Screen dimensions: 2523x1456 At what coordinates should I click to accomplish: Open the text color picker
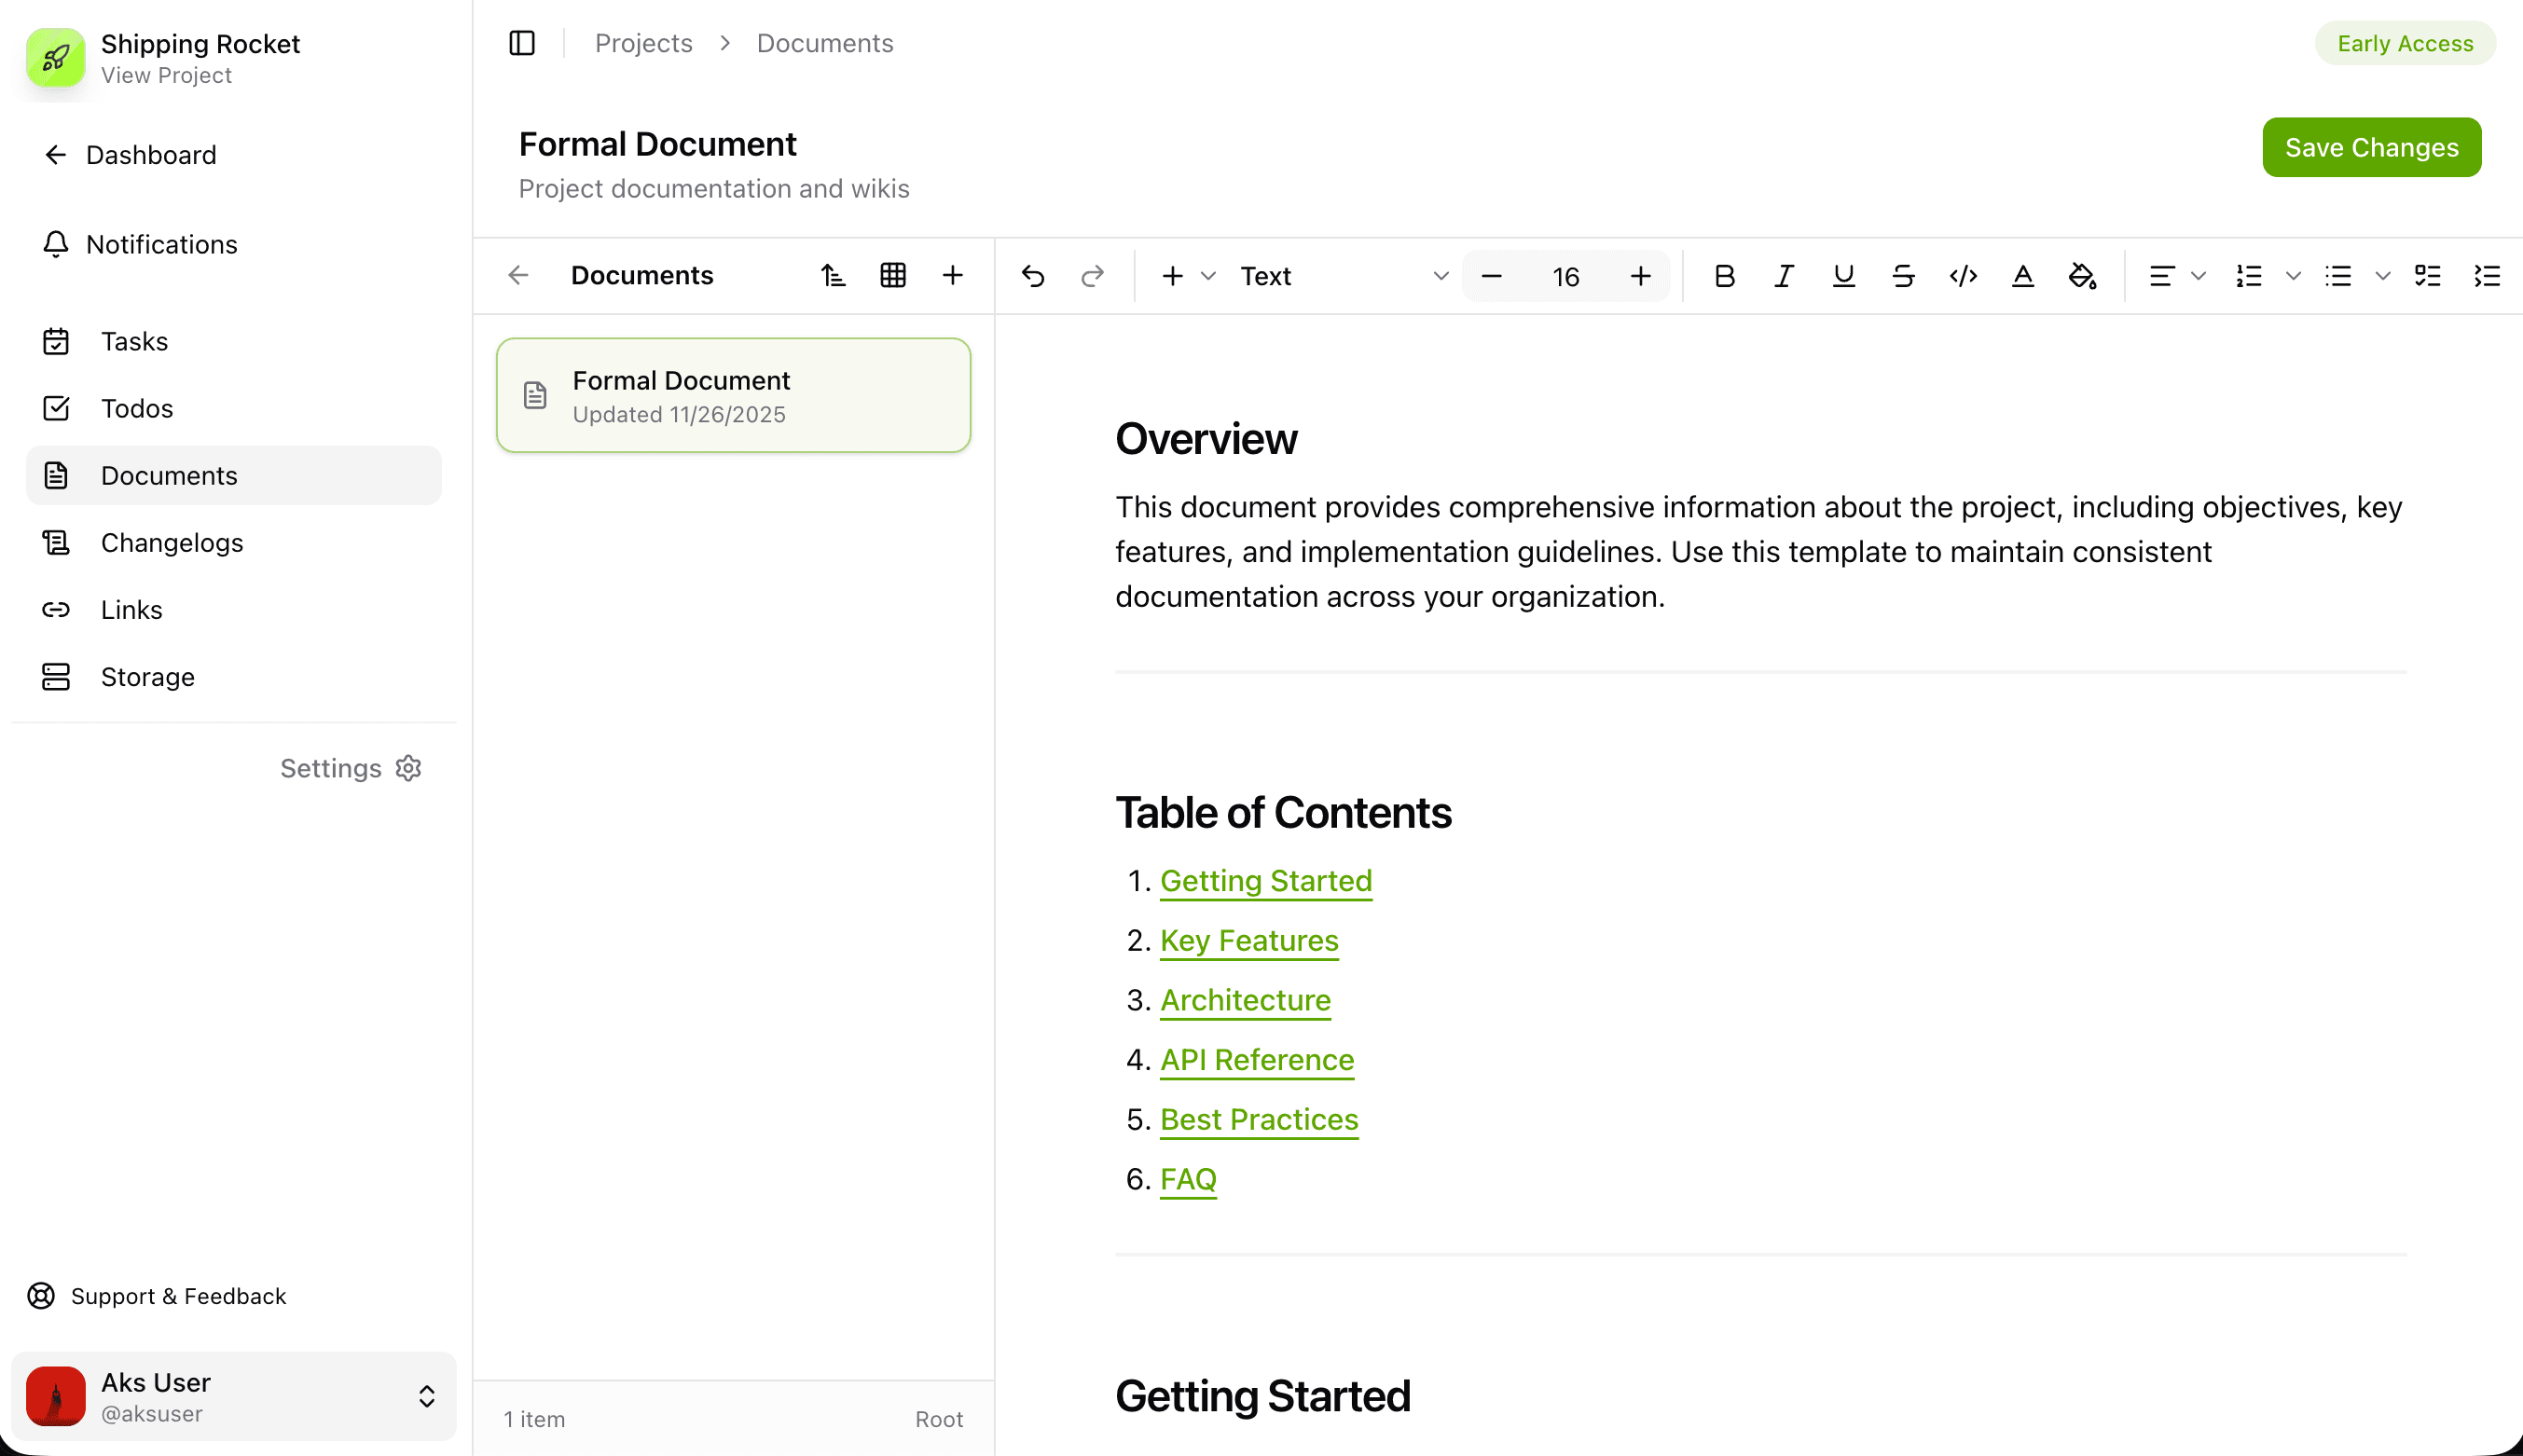[2022, 276]
